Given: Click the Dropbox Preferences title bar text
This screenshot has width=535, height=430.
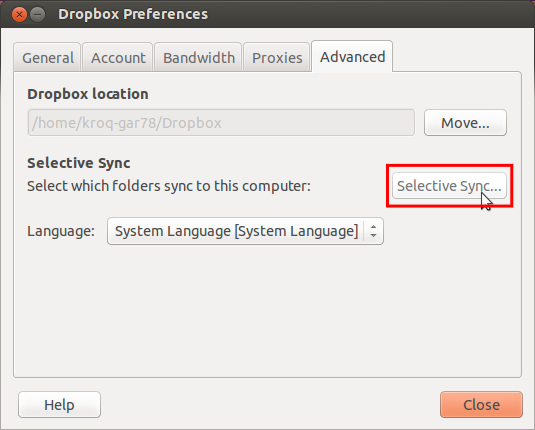Looking at the screenshot, I should pyautogui.click(x=133, y=14).
